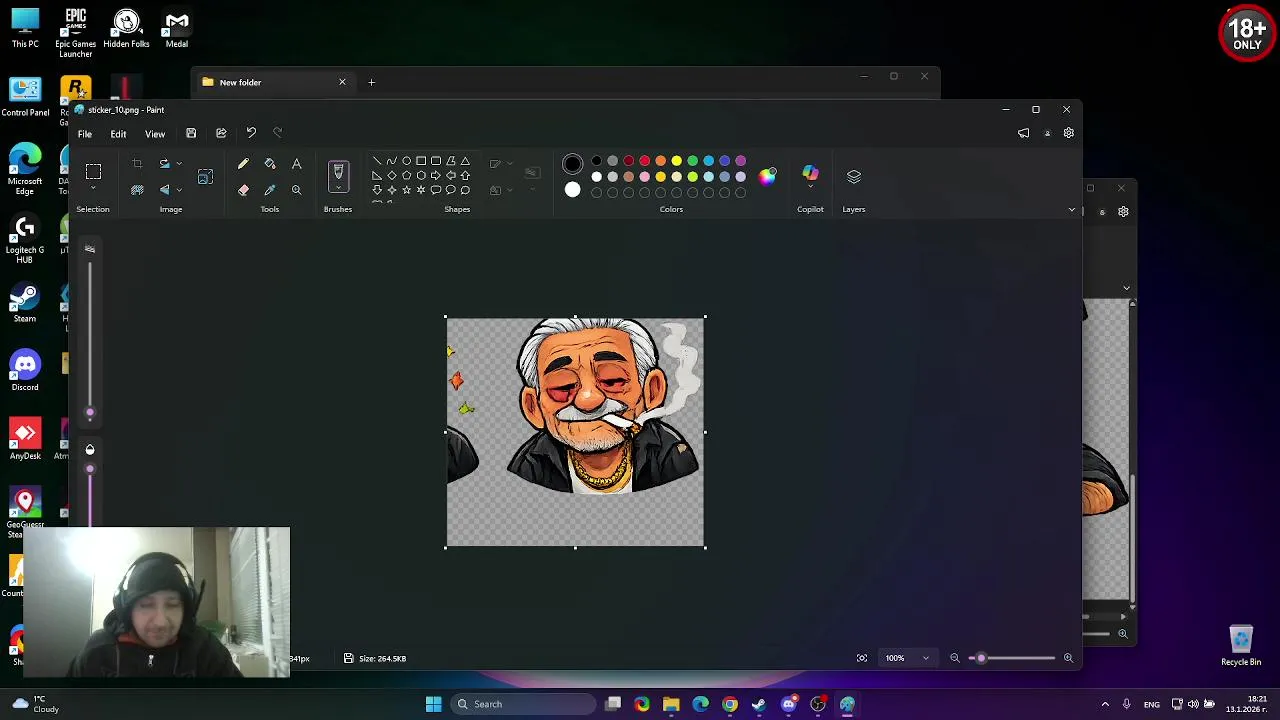Add a new tab in File Explorer

tap(371, 82)
